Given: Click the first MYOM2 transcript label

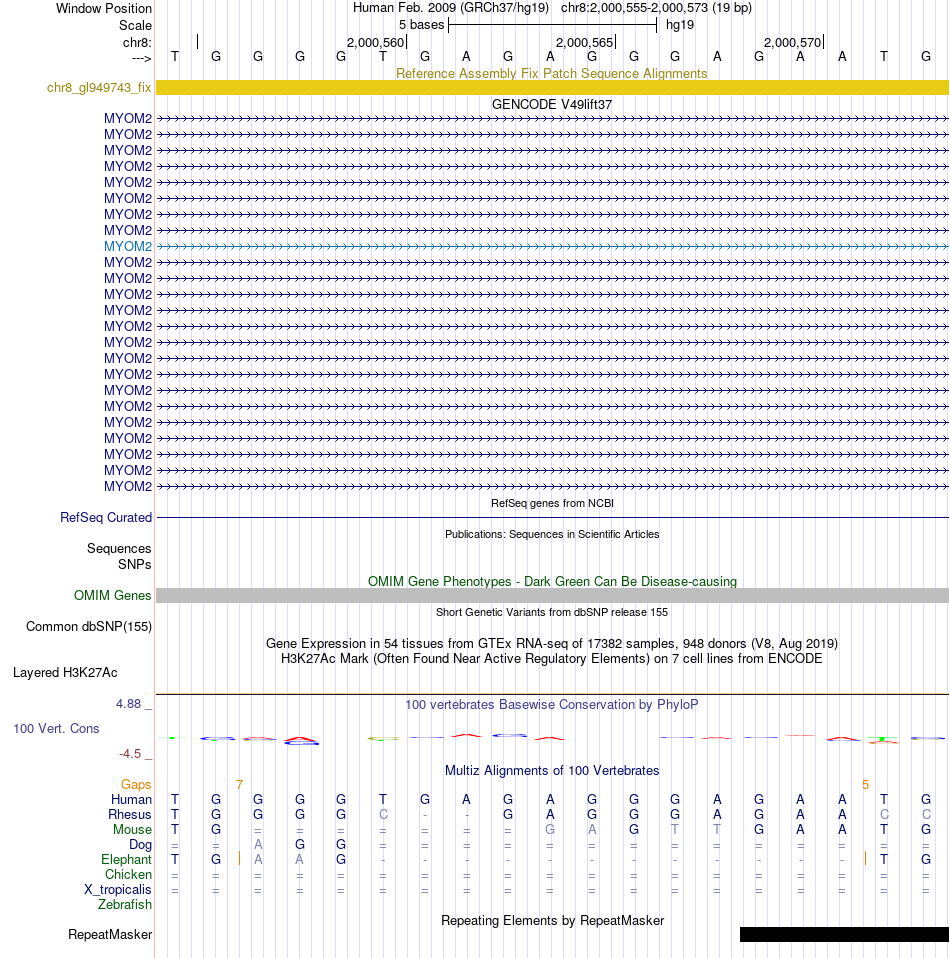Looking at the screenshot, I should point(128,119).
